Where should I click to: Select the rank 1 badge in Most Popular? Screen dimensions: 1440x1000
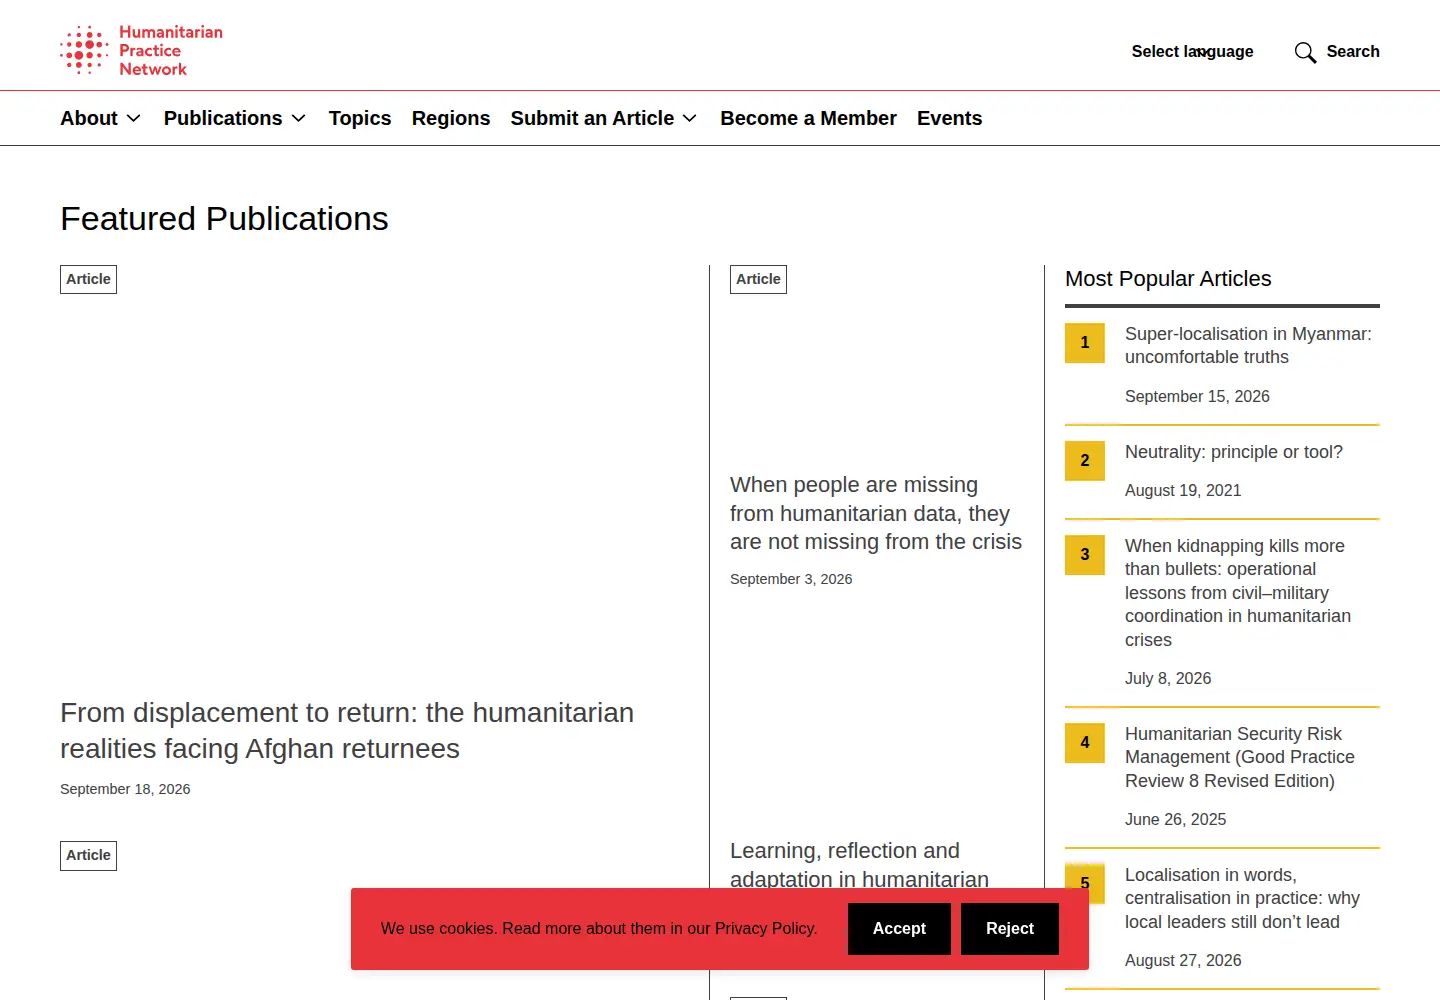1085,343
